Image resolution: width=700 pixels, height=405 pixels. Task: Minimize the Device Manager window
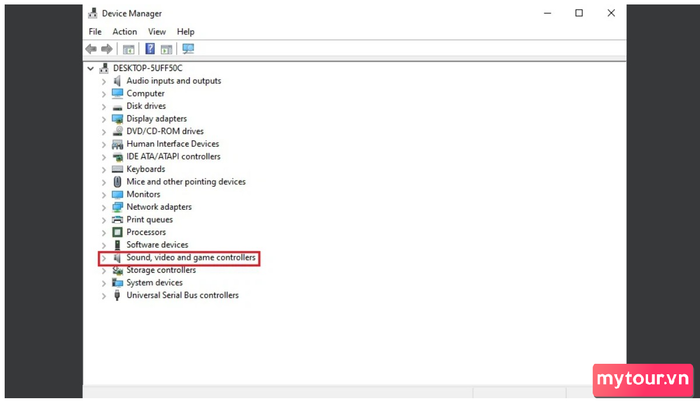tap(547, 13)
